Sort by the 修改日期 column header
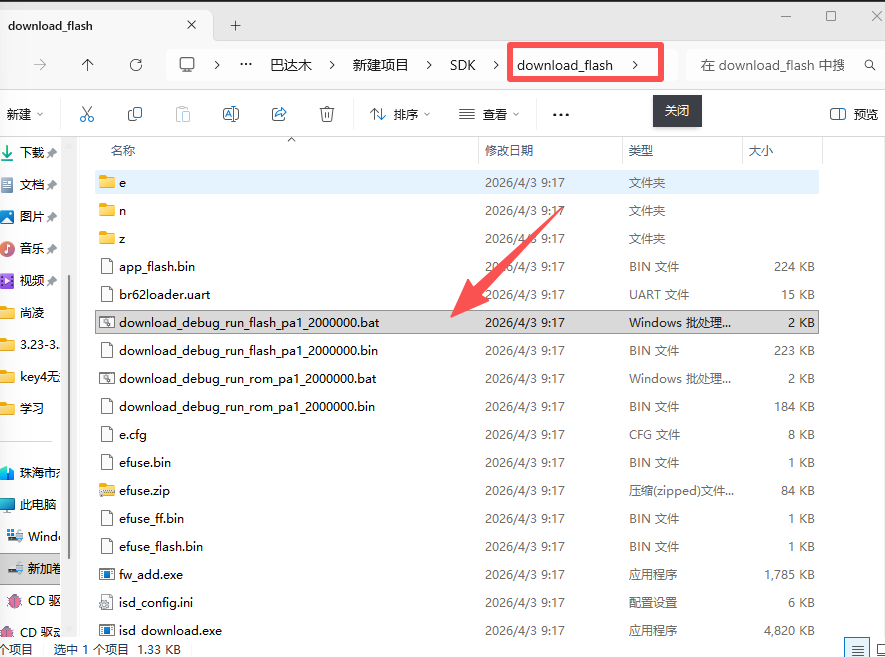This screenshot has width=885, height=657. 509,151
